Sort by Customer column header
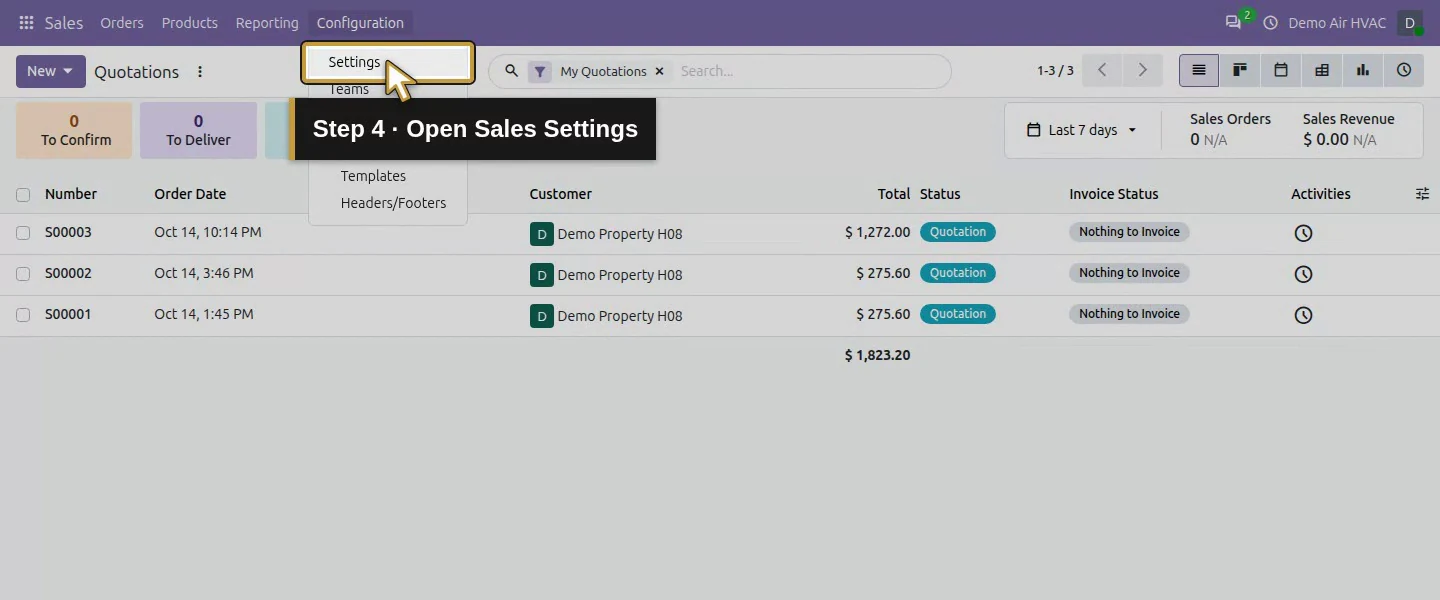 point(561,194)
